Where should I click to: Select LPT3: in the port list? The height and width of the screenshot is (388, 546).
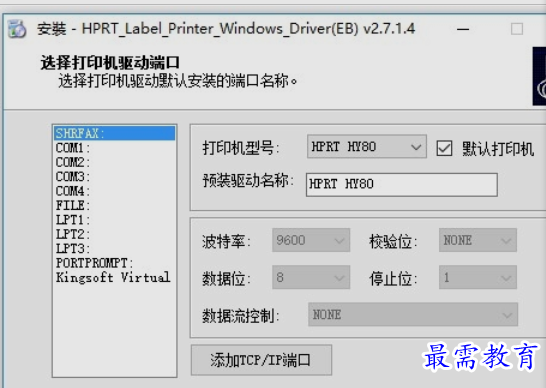(114, 248)
